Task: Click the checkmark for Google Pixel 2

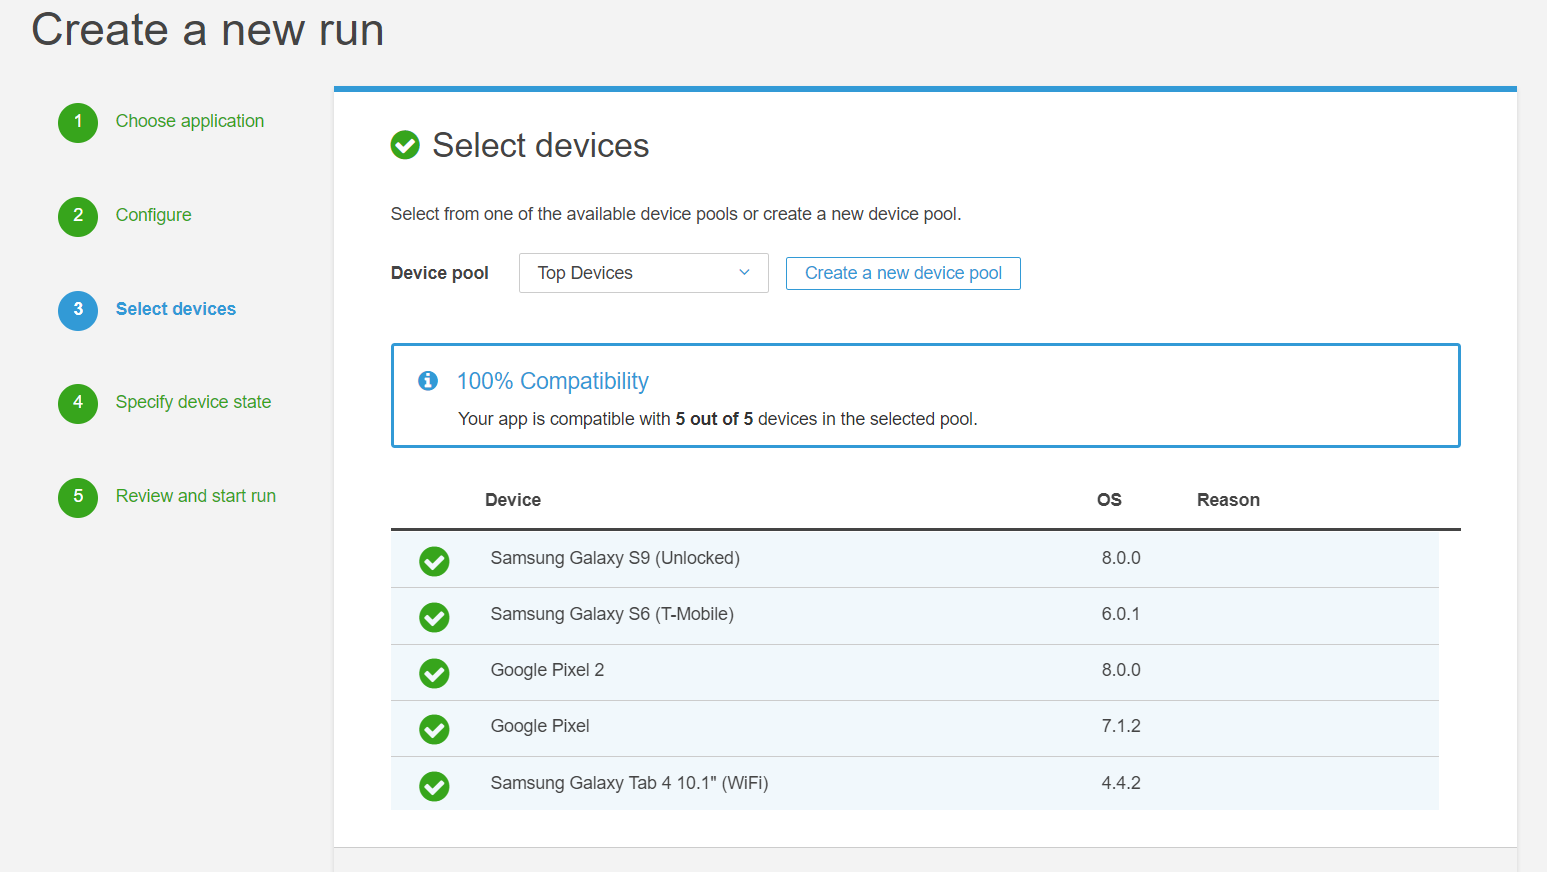Action: click(x=434, y=673)
